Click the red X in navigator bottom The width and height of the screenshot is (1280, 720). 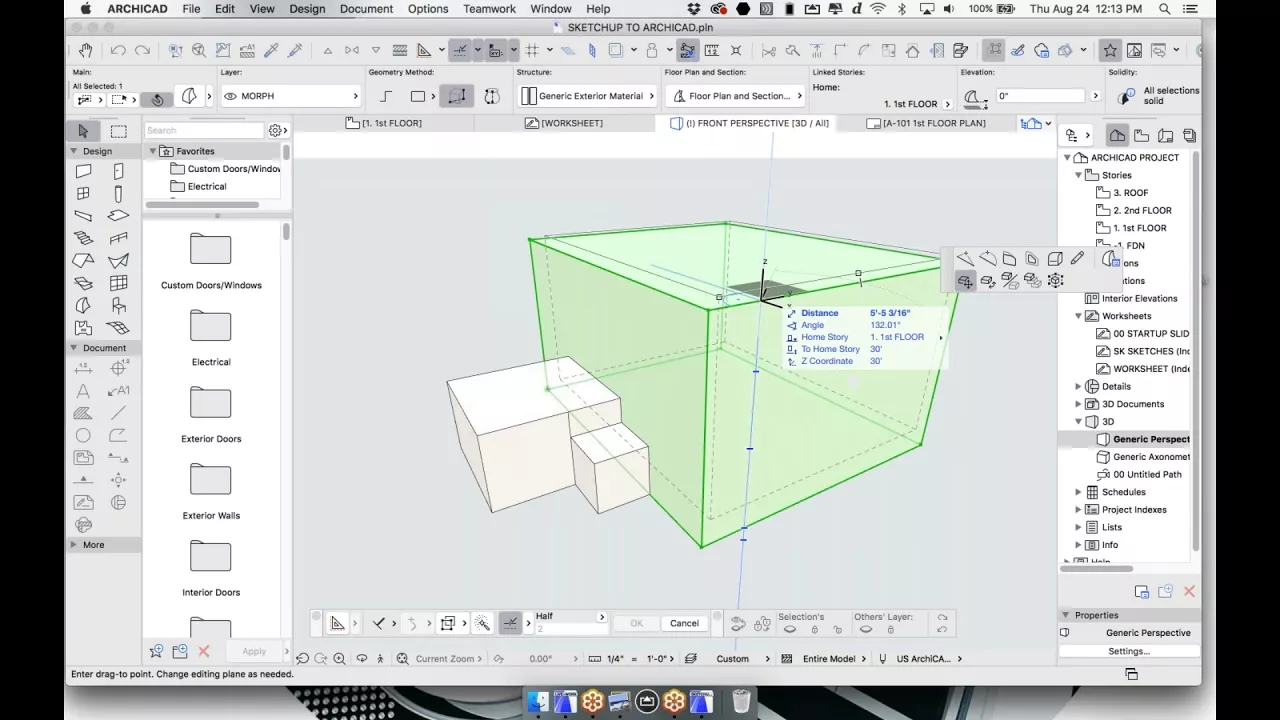click(1189, 592)
